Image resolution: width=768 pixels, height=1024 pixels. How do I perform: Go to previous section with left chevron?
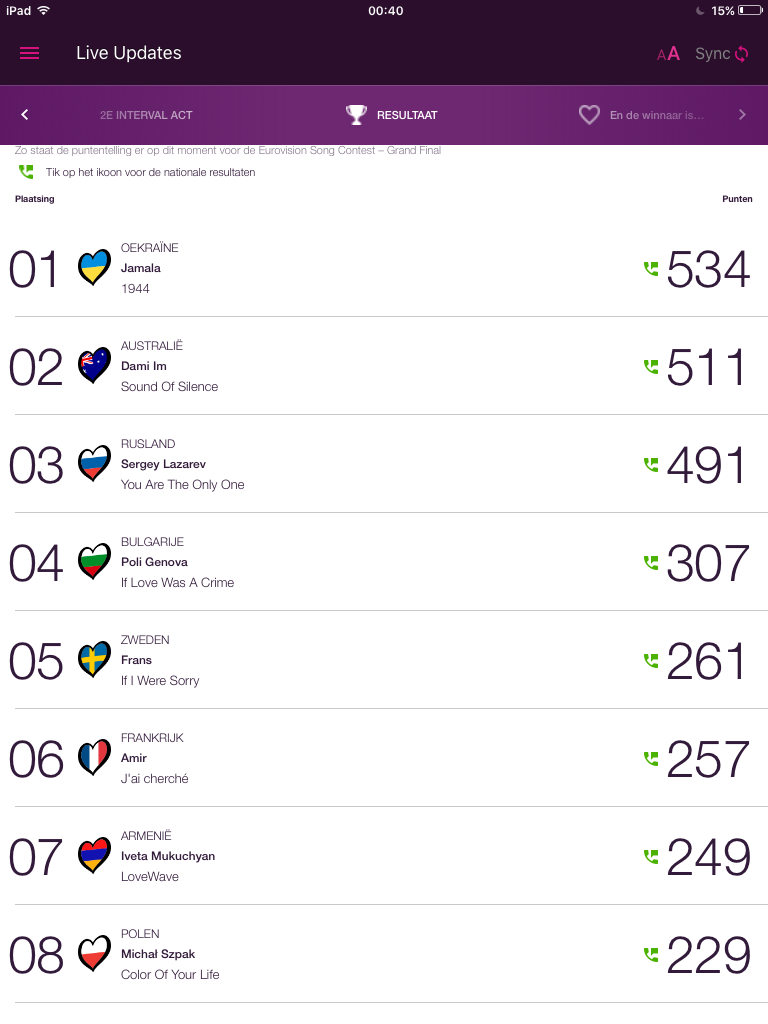tap(25, 115)
